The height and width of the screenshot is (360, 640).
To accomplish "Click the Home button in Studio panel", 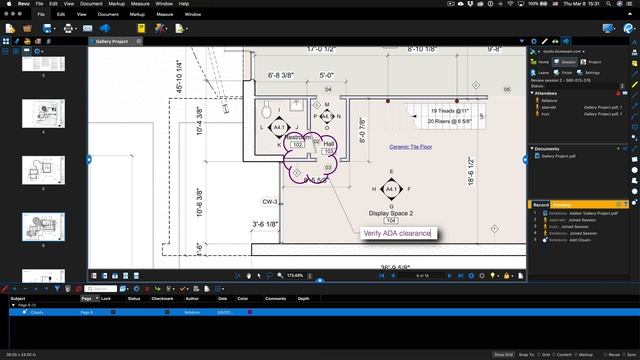I will pos(540,62).
